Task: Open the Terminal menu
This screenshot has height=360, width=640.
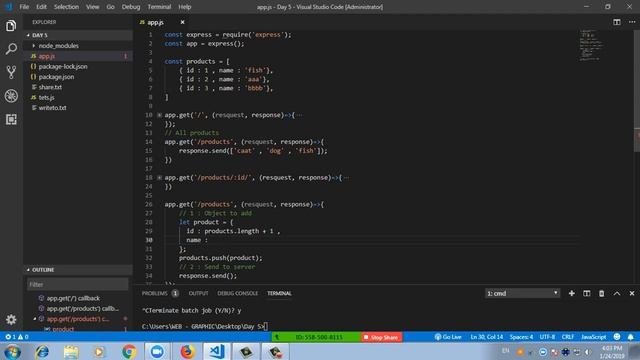Action: click(x=159, y=7)
